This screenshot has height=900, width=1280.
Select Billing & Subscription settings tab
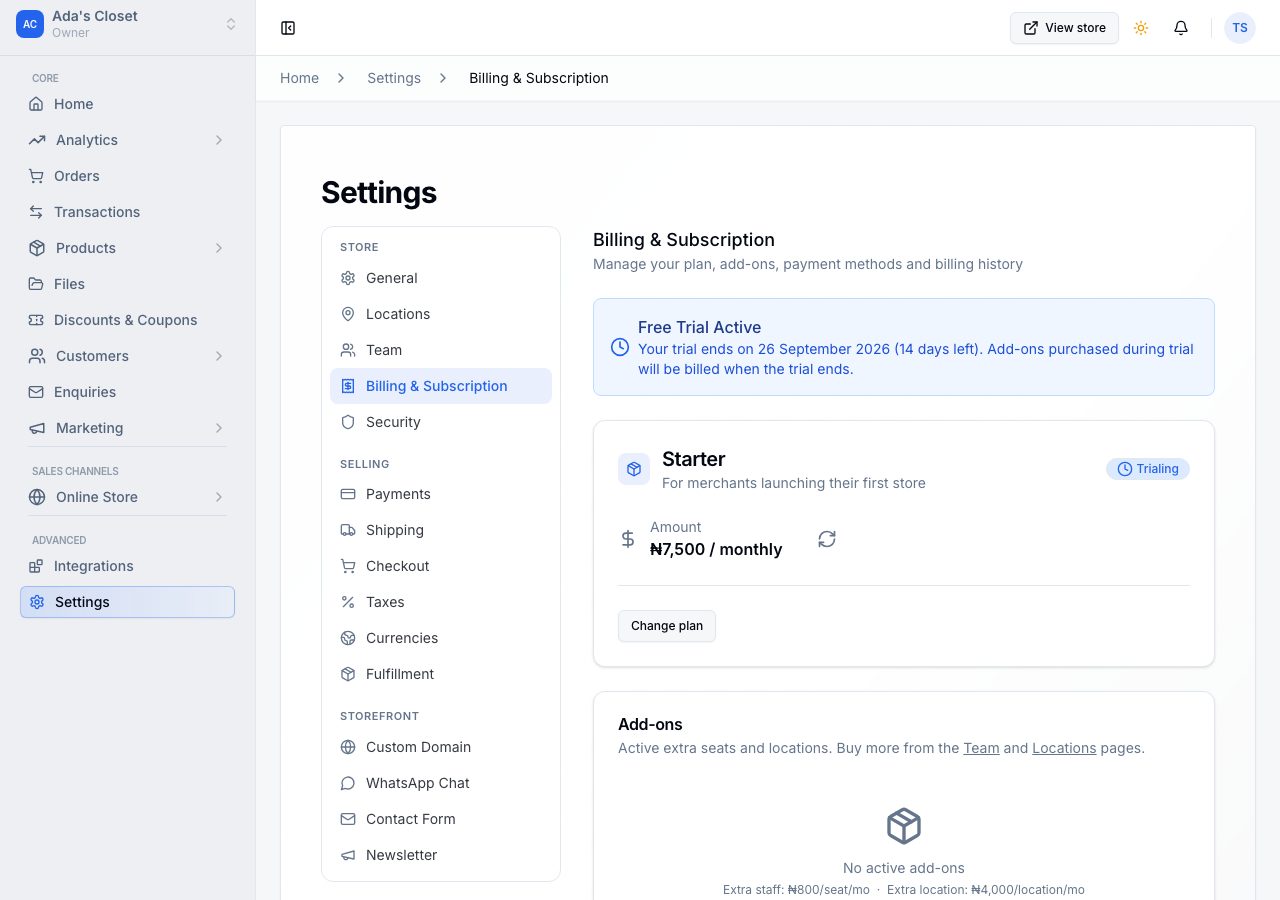441,386
